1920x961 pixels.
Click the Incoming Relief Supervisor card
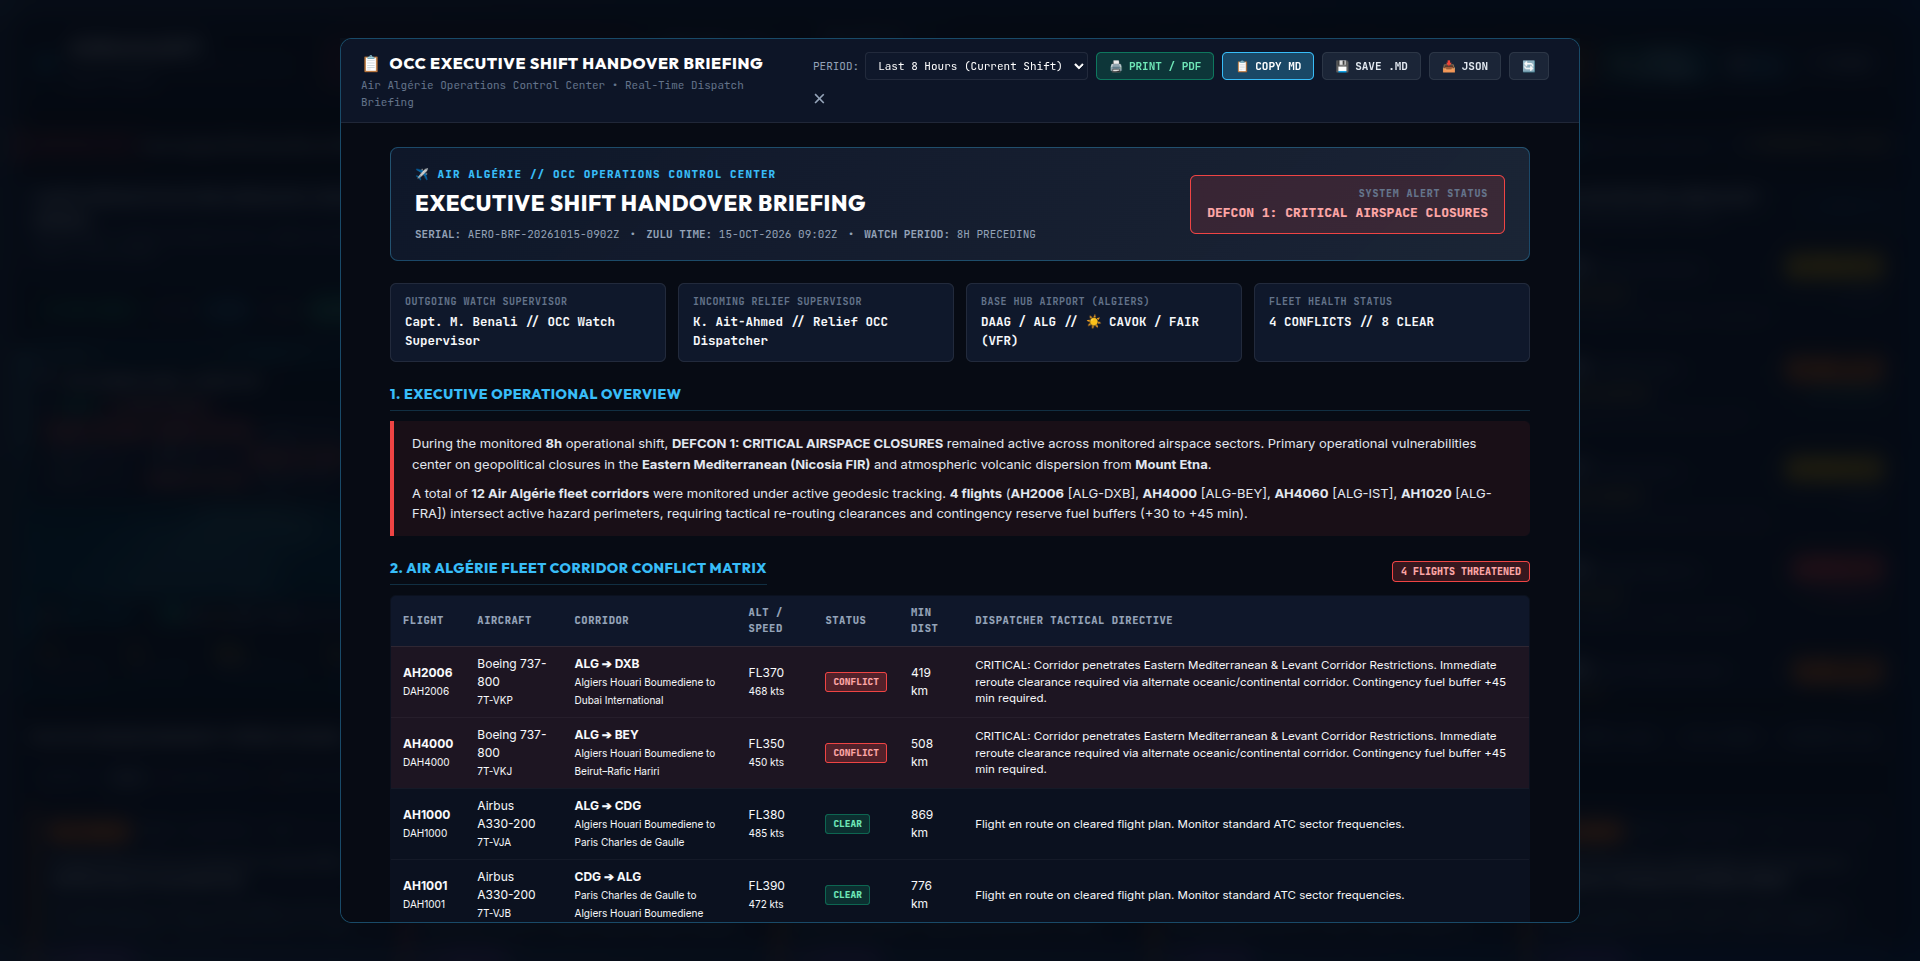(x=816, y=322)
